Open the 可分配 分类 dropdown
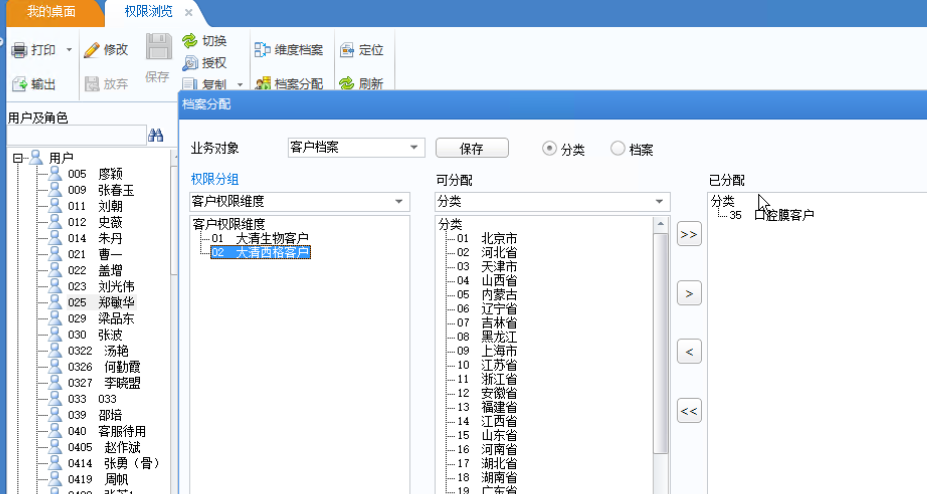Viewport: 927px width, 494px height. pos(659,202)
